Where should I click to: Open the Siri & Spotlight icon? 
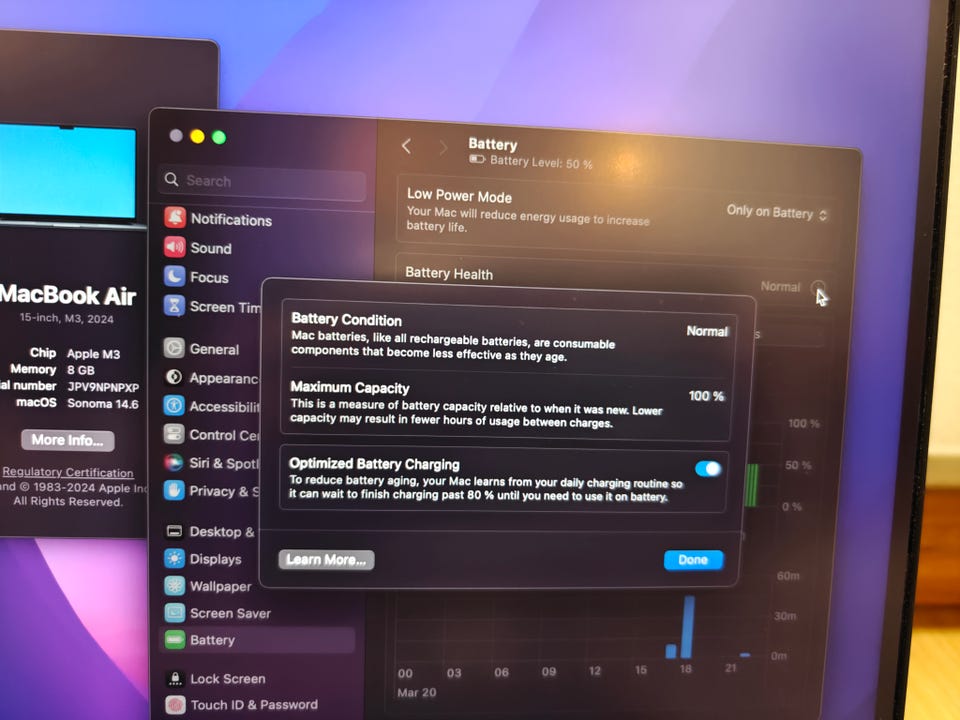pyautogui.click(x=174, y=462)
